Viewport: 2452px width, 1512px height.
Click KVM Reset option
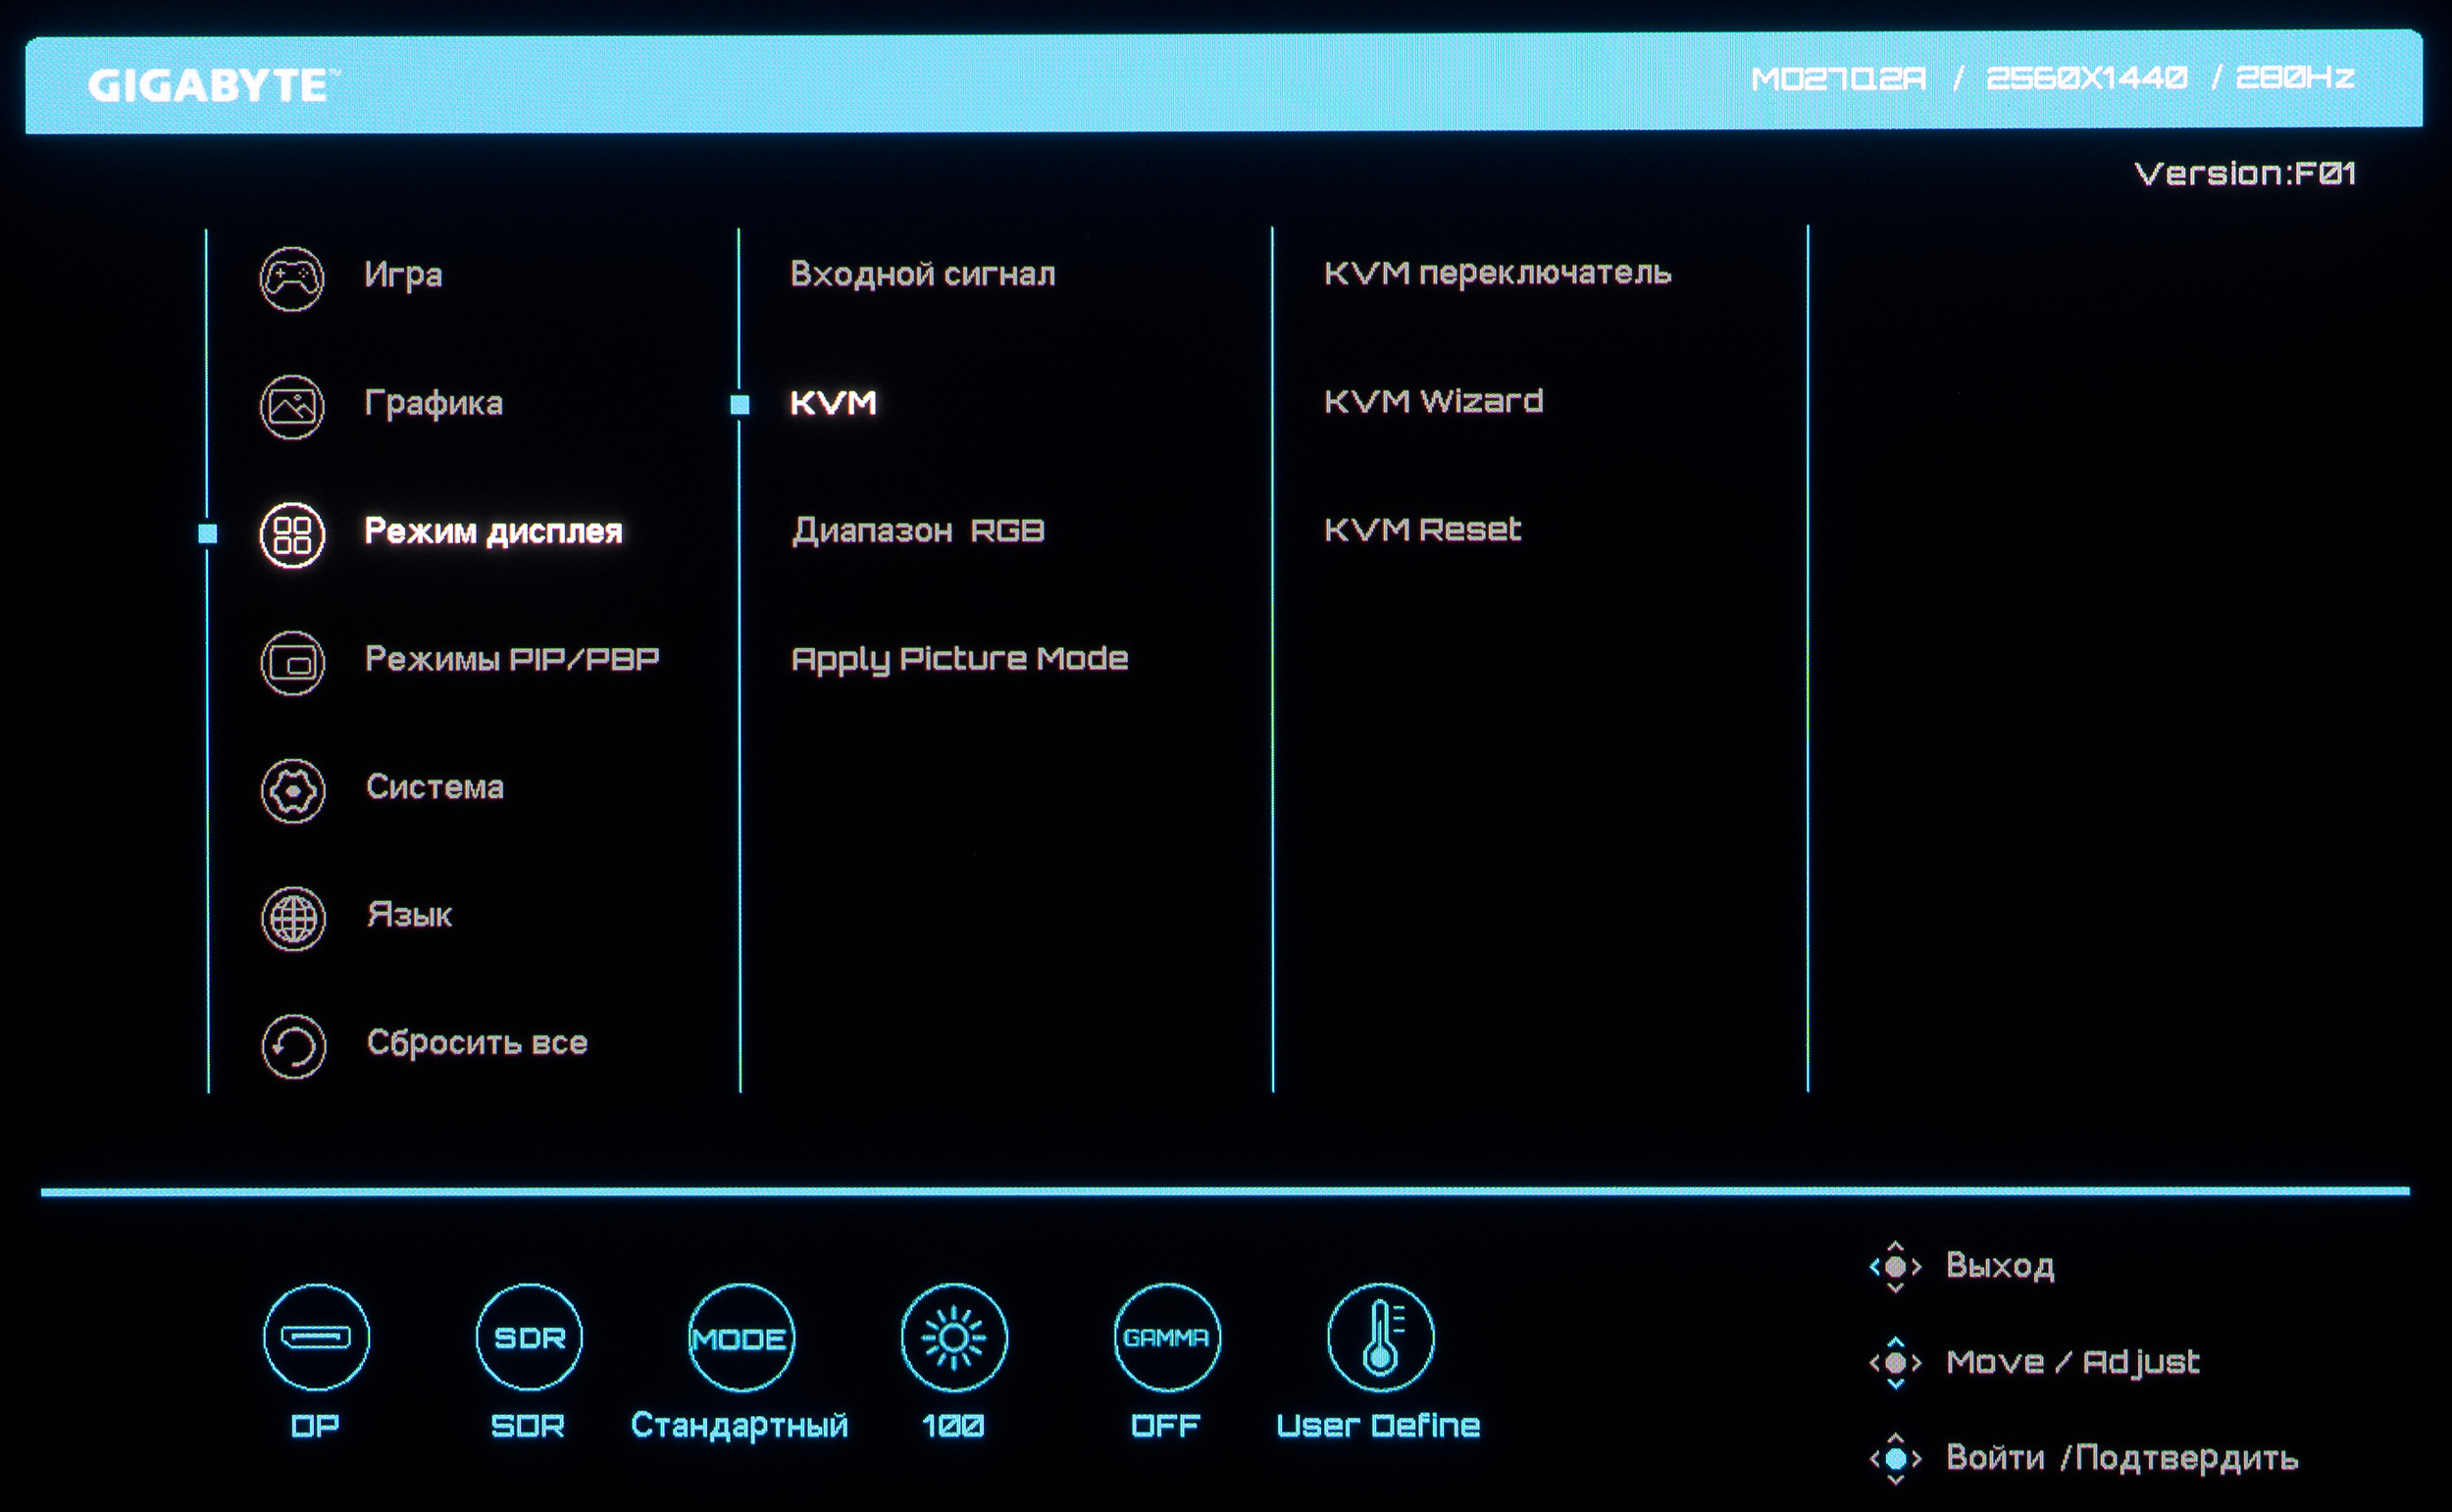click(x=1422, y=530)
